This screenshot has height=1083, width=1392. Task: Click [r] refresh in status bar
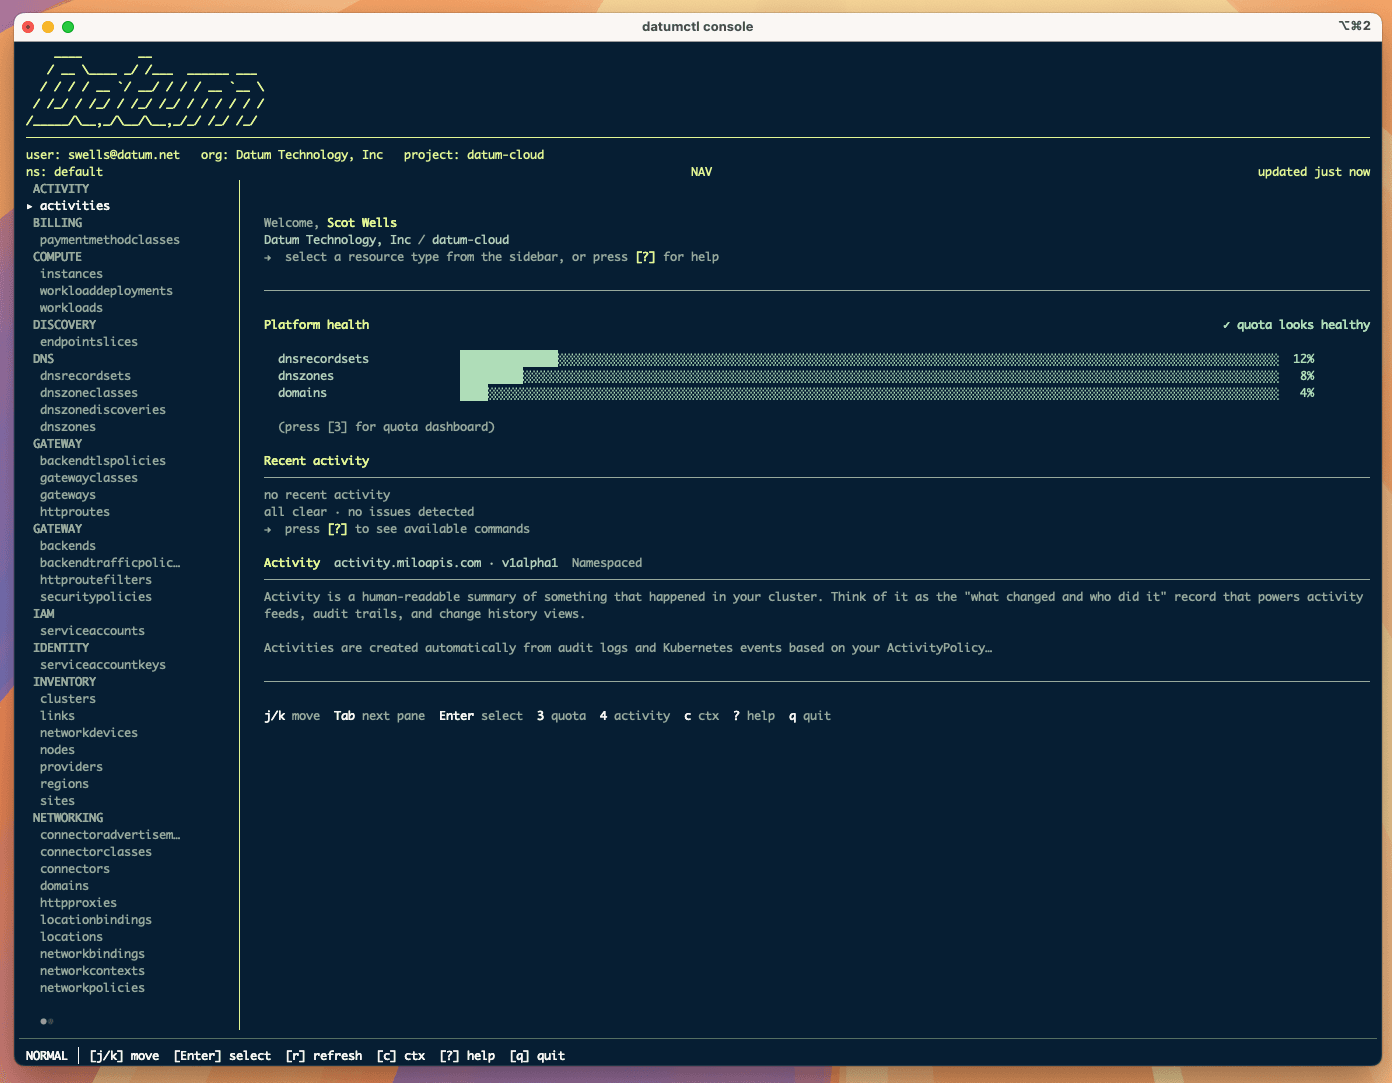[x=324, y=1056]
